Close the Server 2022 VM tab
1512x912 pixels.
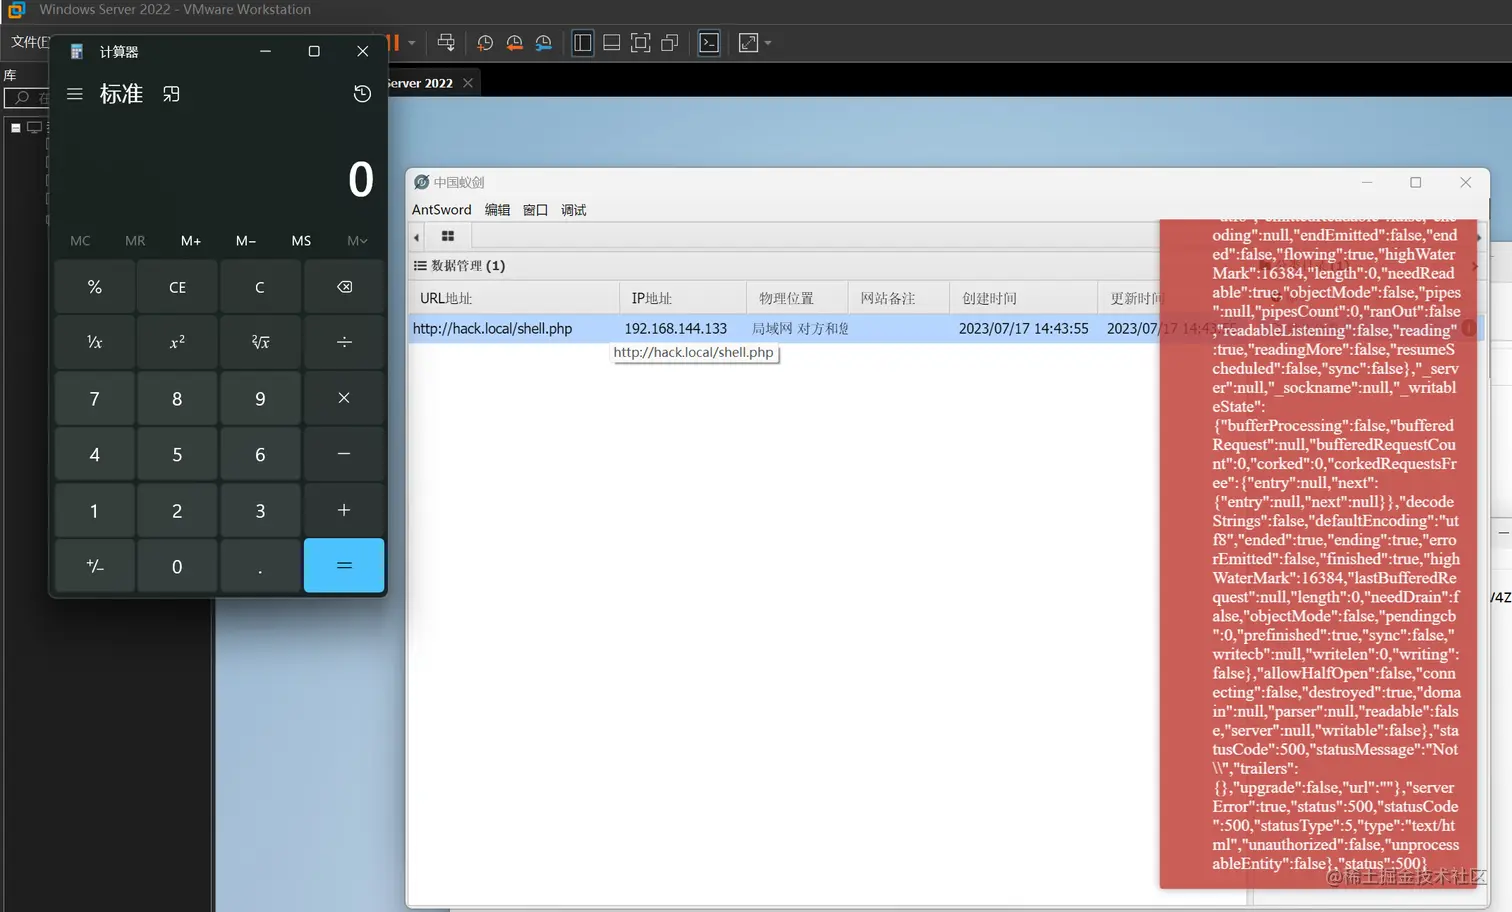pos(468,83)
